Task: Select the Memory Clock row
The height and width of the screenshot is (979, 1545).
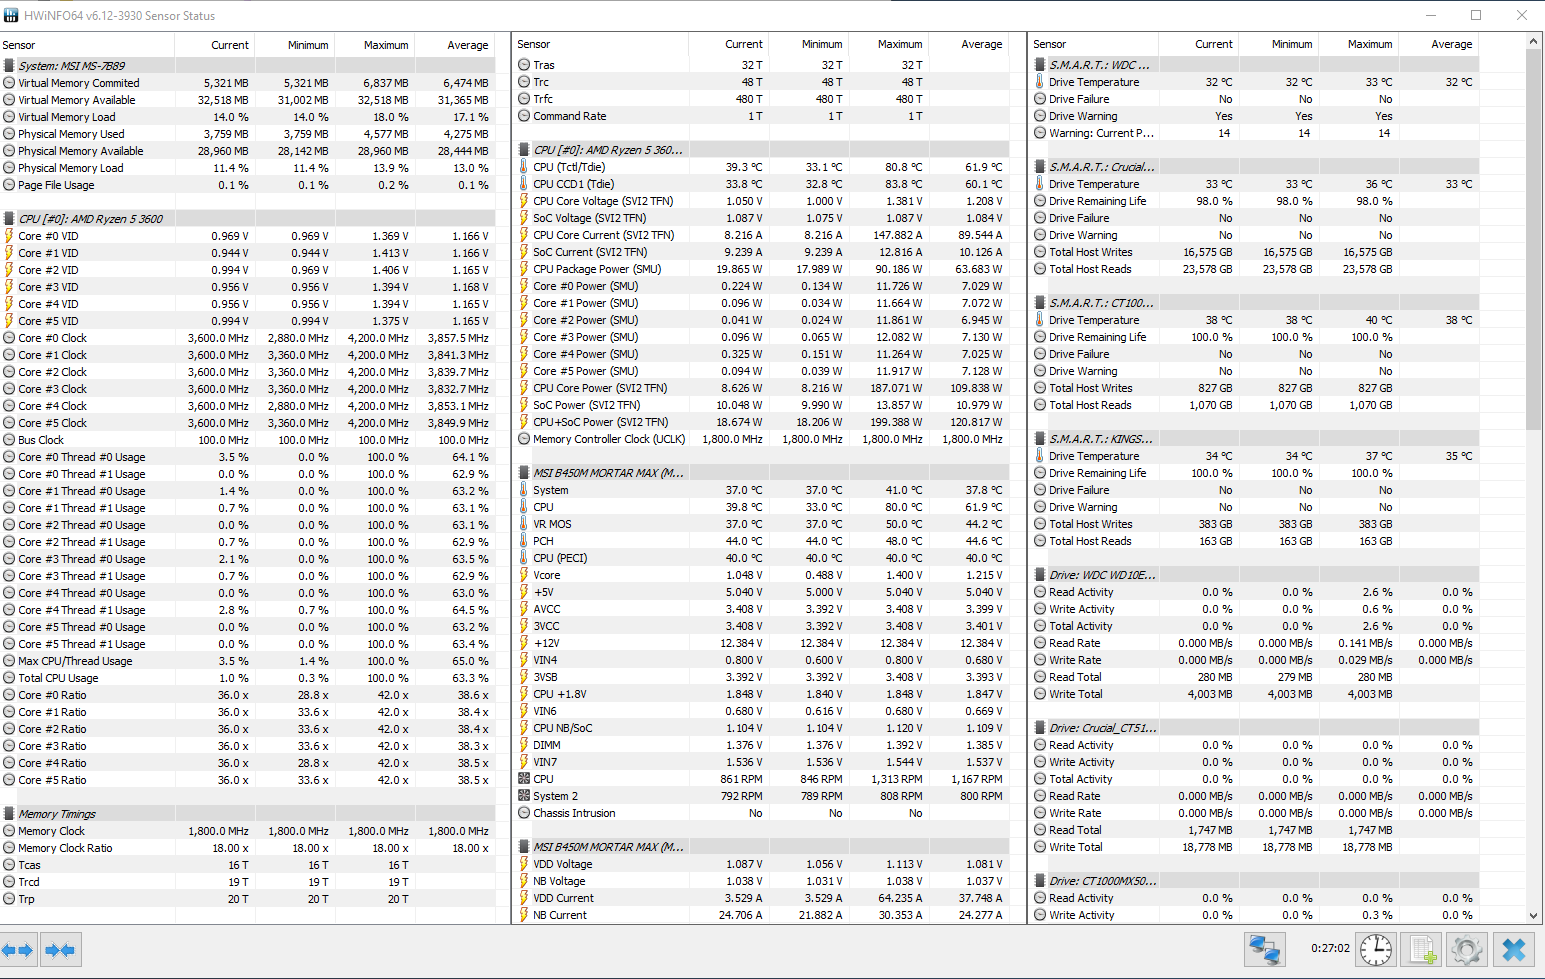Action: click(248, 831)
